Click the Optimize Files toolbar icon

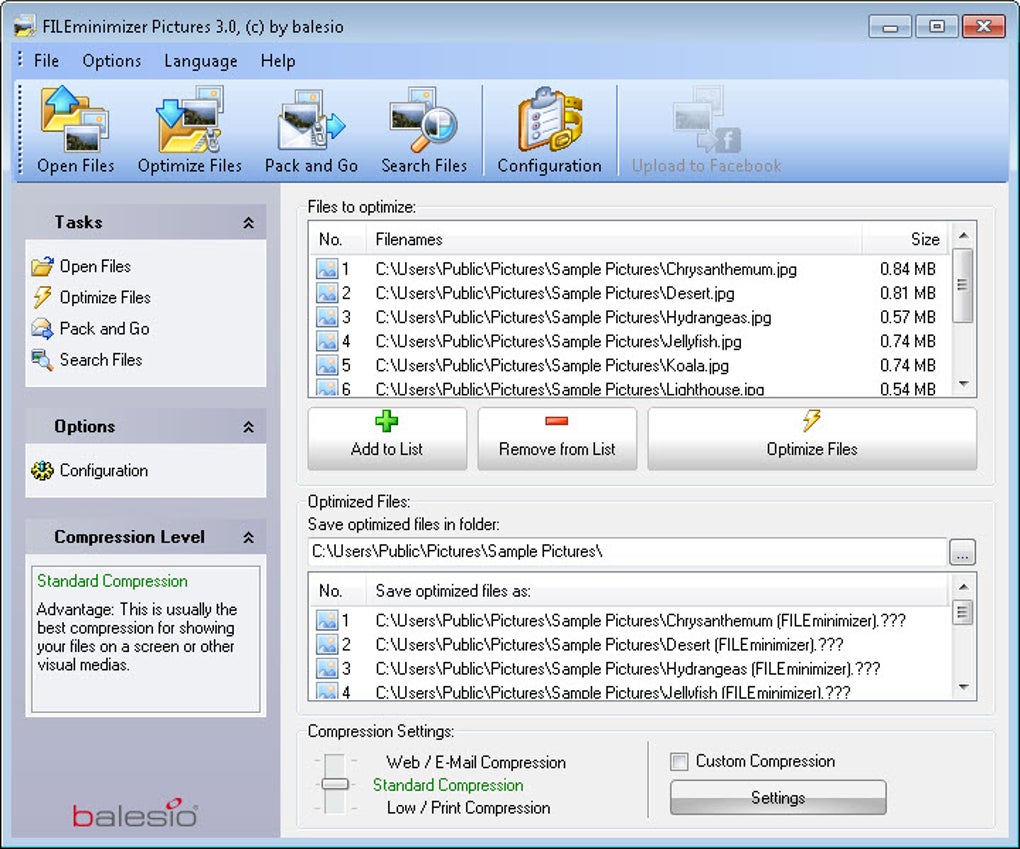[x=189, y=118]
